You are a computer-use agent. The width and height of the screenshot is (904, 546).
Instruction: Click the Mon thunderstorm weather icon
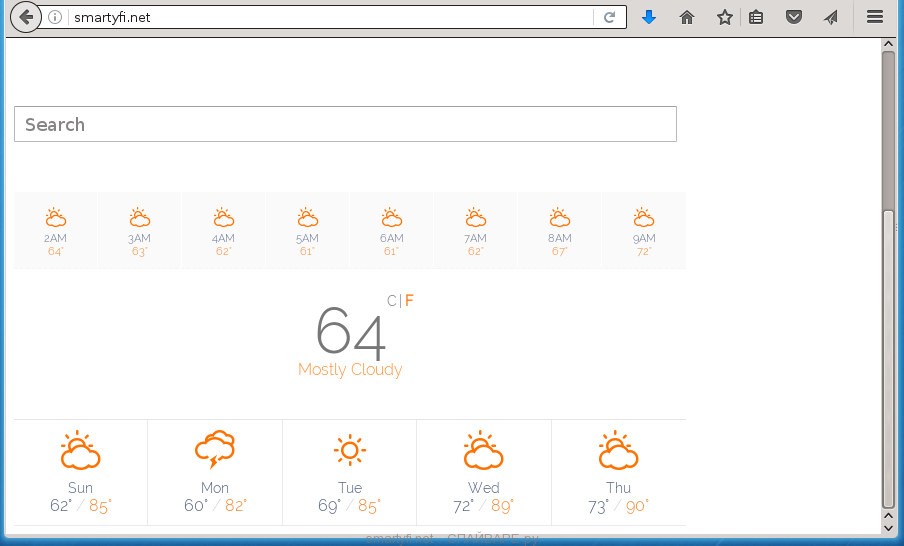(x=215, y=449)
